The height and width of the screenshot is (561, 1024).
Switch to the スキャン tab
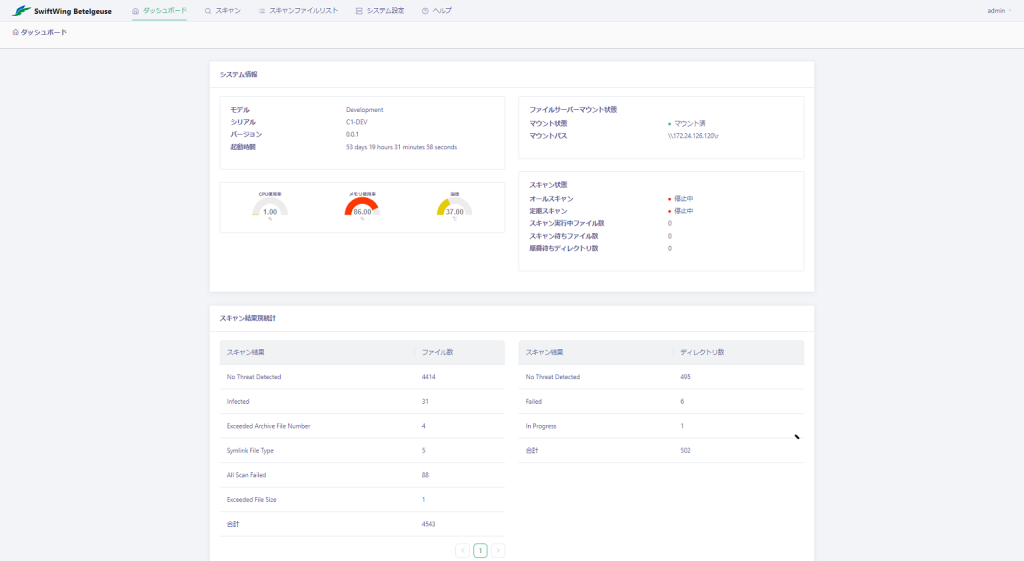tap(223, 10)
